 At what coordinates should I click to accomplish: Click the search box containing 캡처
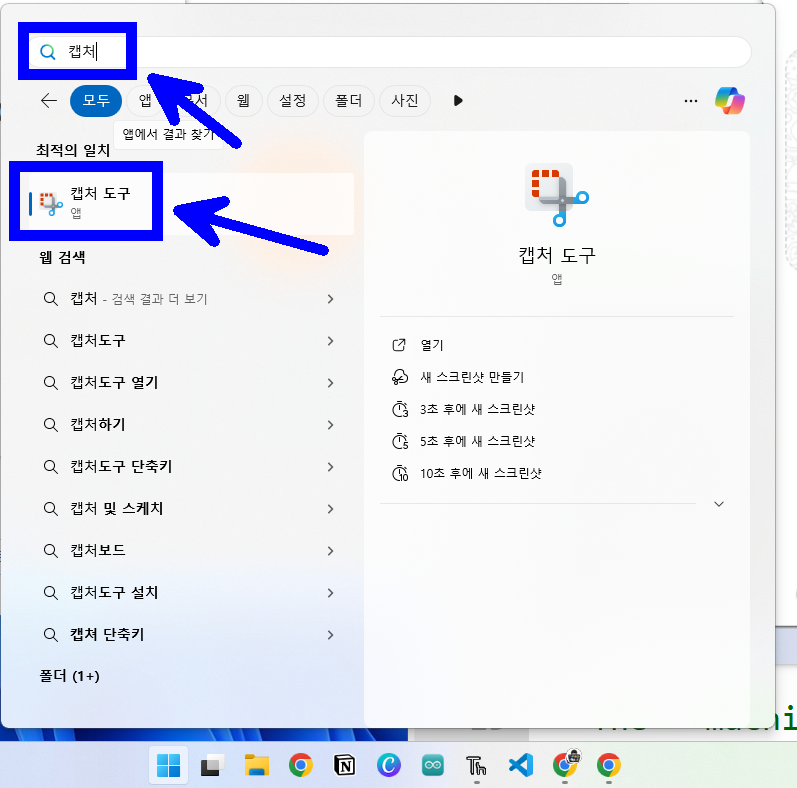click(x=390, y=52)
